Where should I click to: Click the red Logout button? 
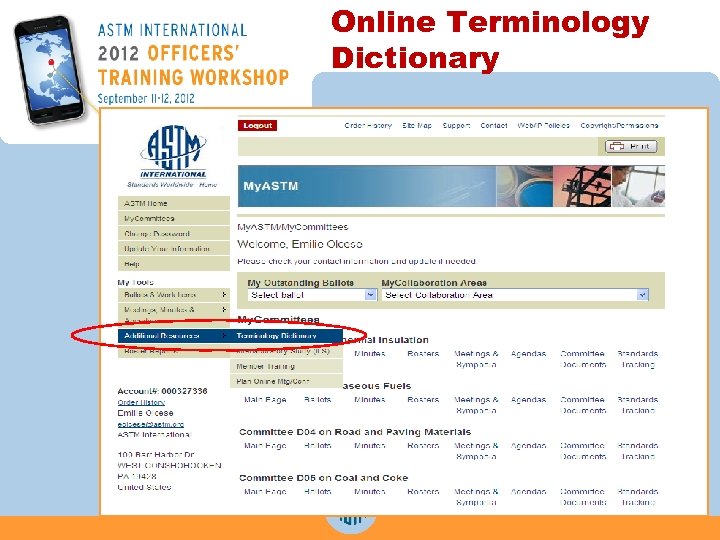[x=257, y=125]
